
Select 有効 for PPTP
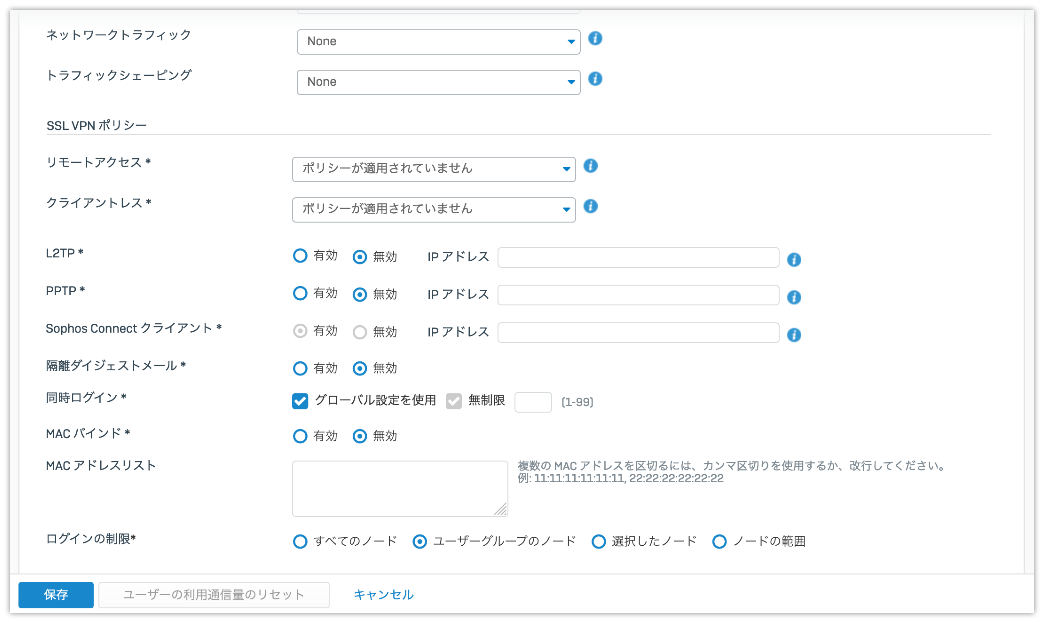pyautogui.click(x=300, y=294)
